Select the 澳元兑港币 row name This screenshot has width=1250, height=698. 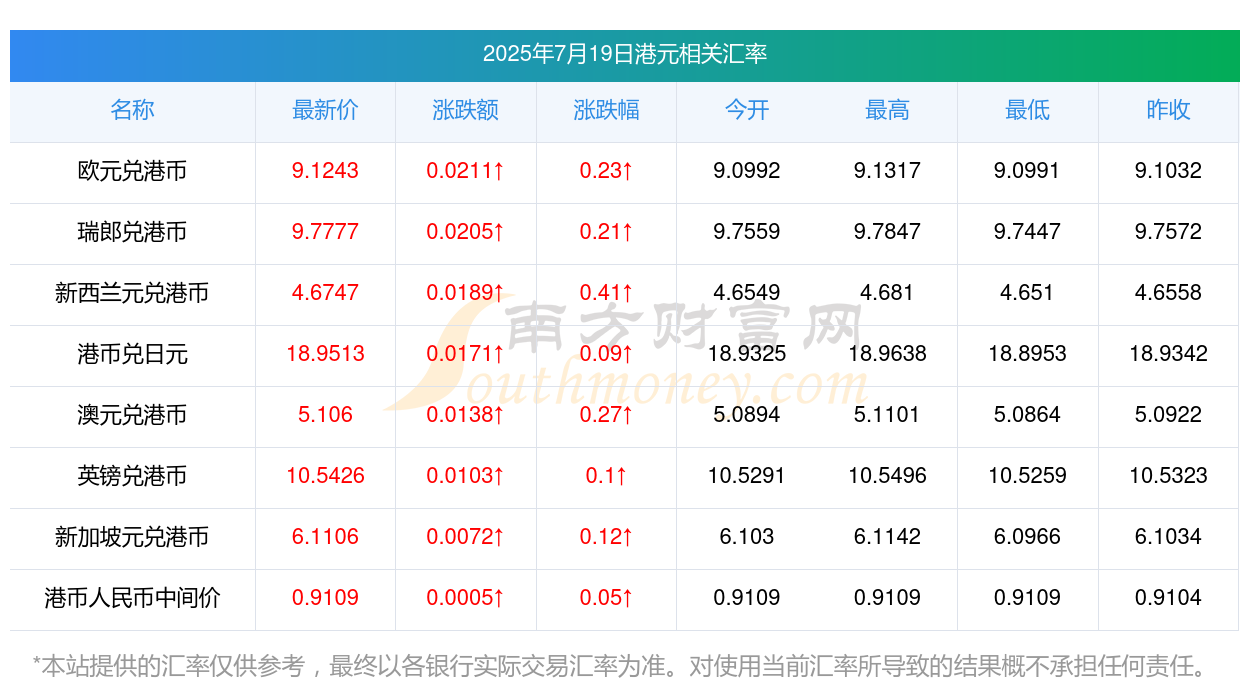(132, 415)
